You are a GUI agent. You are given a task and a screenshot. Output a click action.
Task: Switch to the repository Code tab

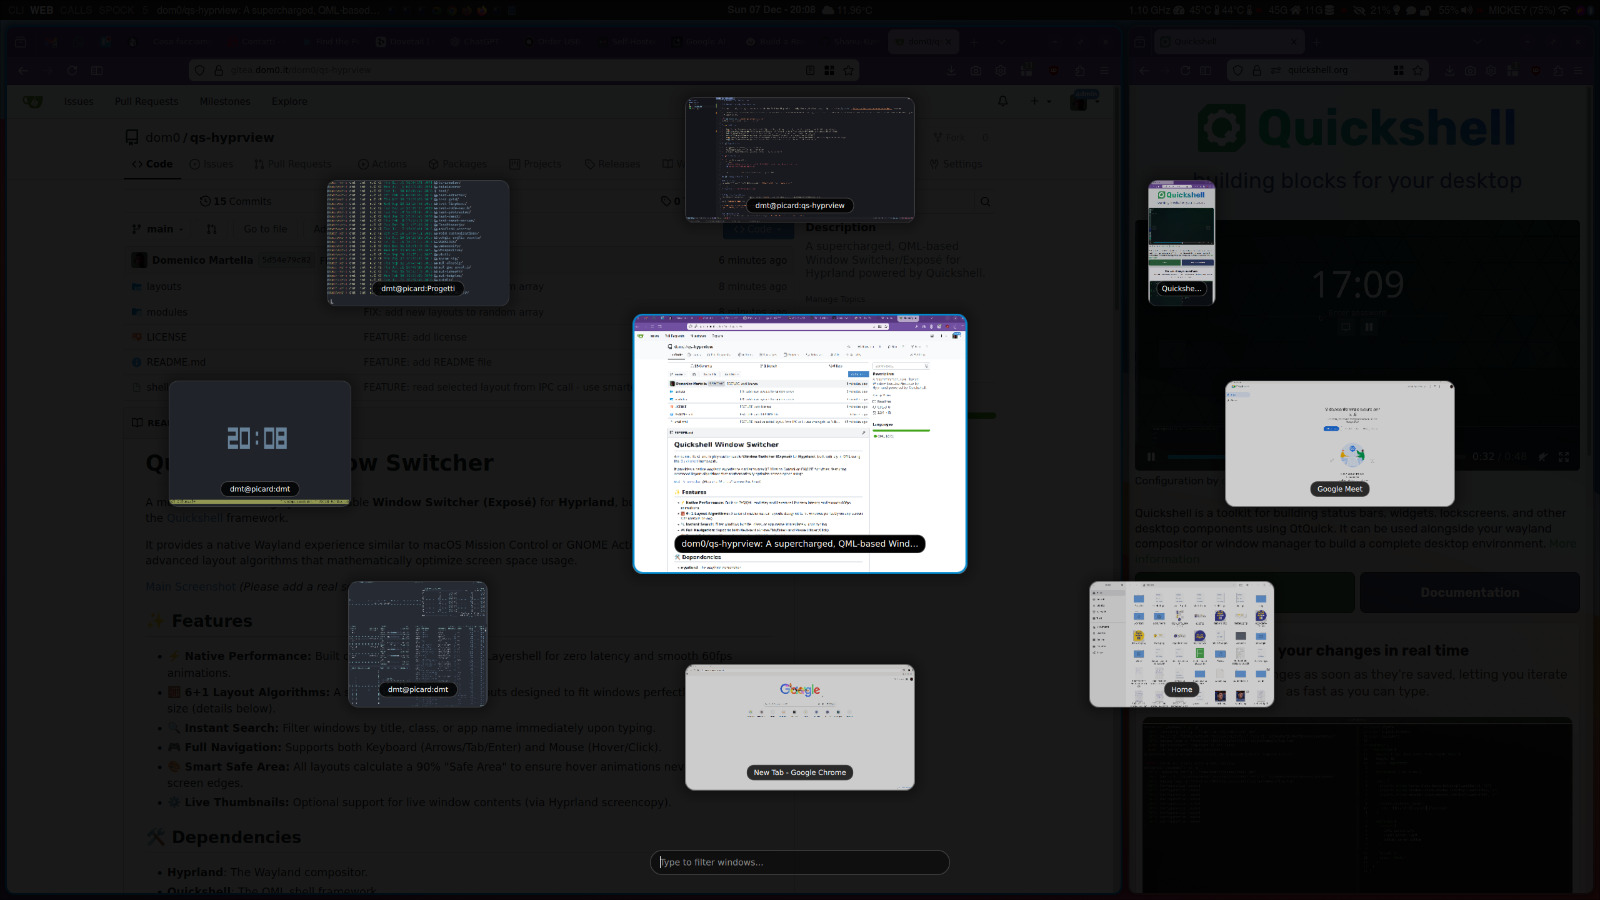(153, 164)
